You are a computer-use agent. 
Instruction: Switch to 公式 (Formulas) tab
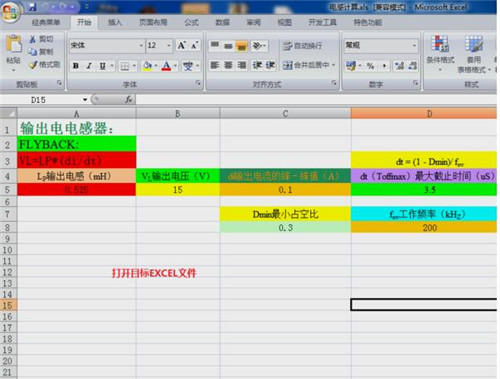(191, 22)
